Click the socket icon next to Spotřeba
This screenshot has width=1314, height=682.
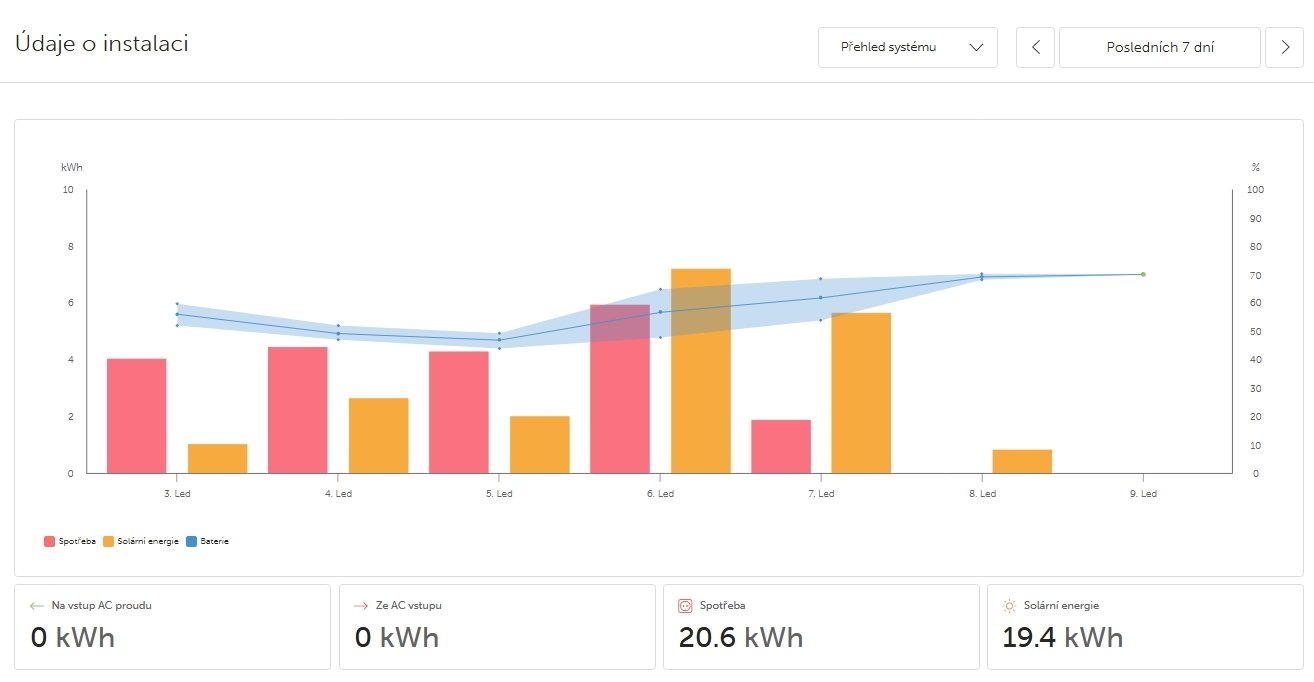tap(686, 605)
